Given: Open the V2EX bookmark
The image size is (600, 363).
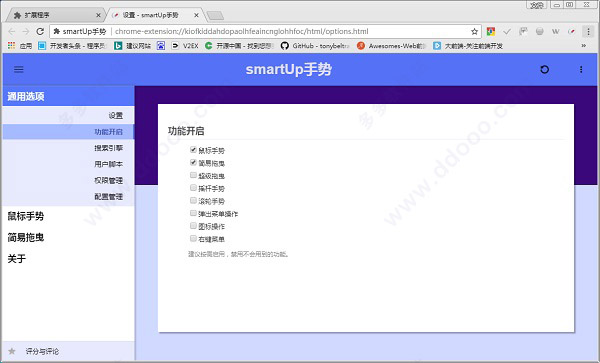Looking at the screenshot, I should tap(185, 46).
